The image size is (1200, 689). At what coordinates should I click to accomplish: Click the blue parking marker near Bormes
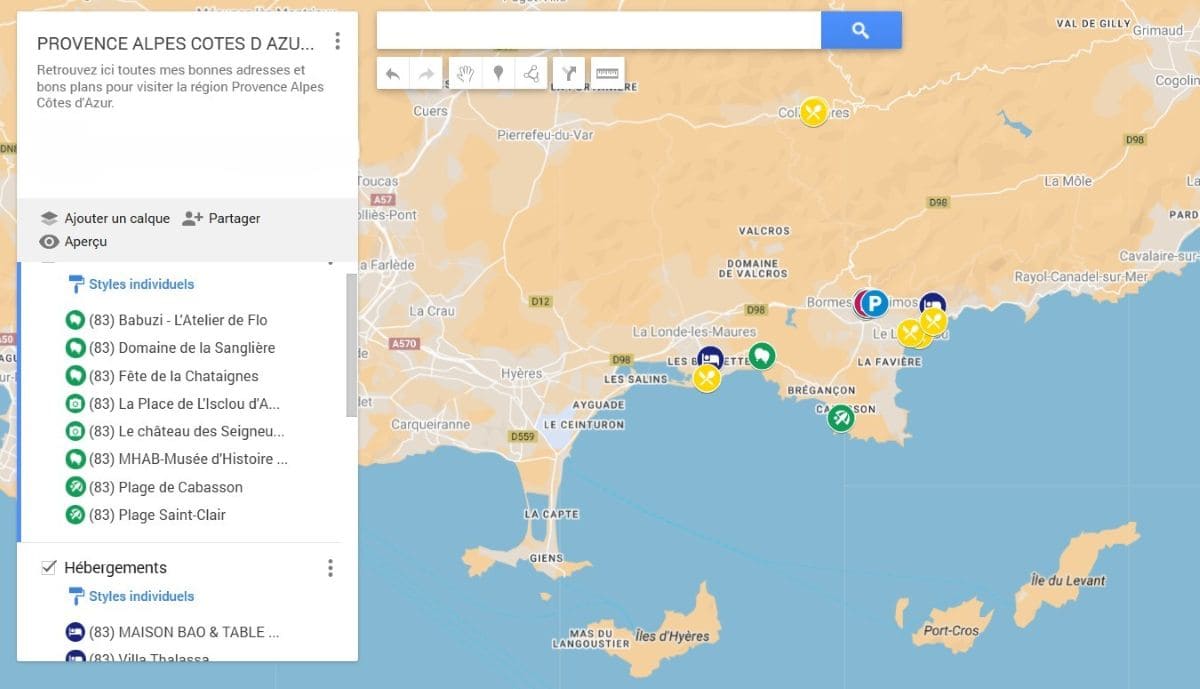click(x=874, y=304)
